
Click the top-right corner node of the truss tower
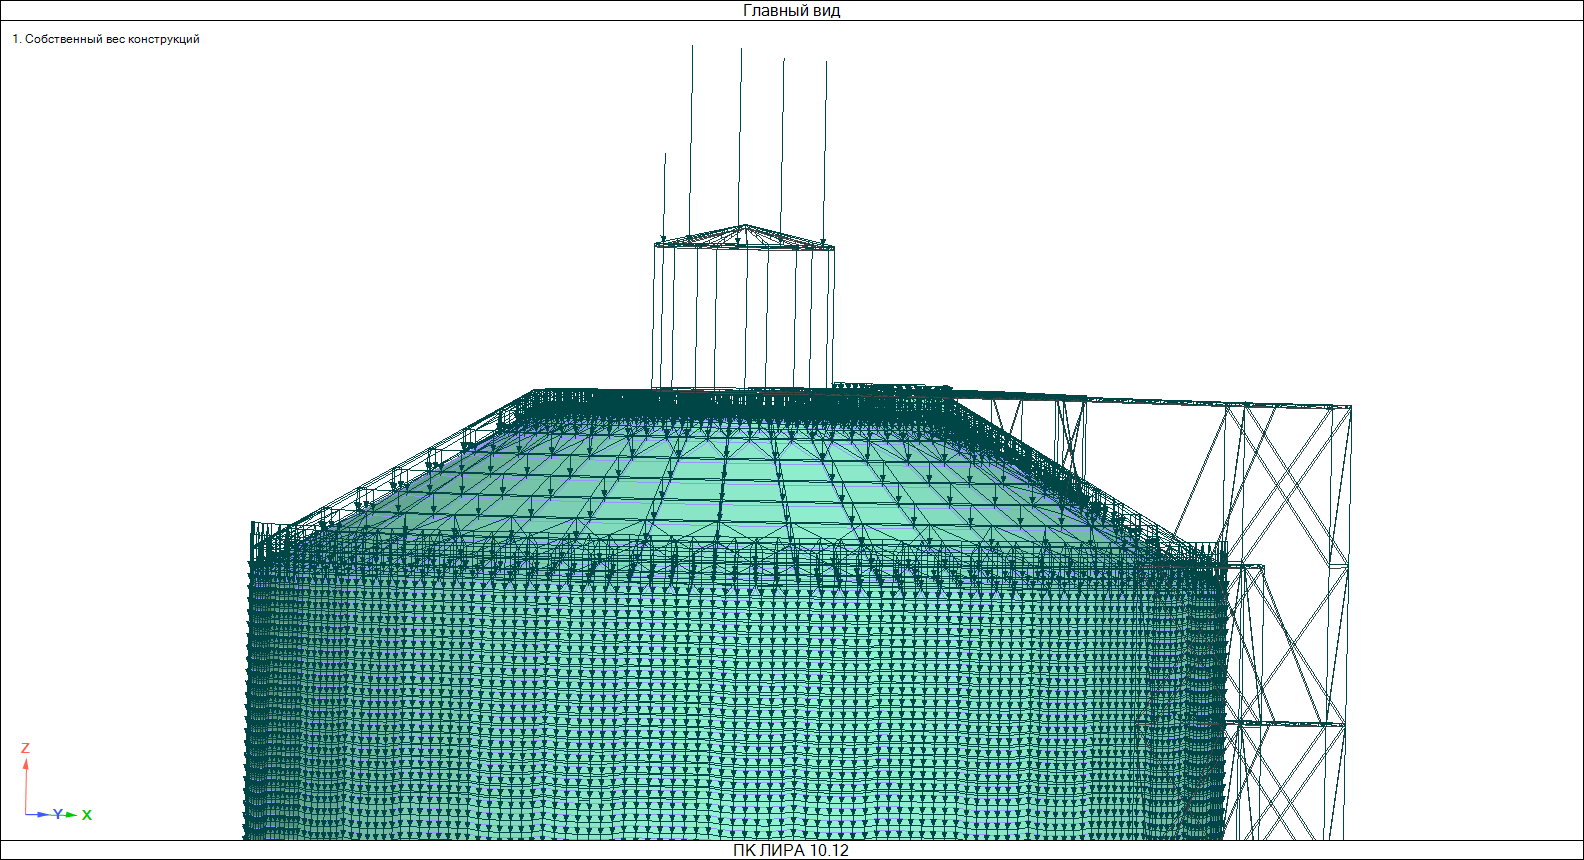coord(1350,407)
